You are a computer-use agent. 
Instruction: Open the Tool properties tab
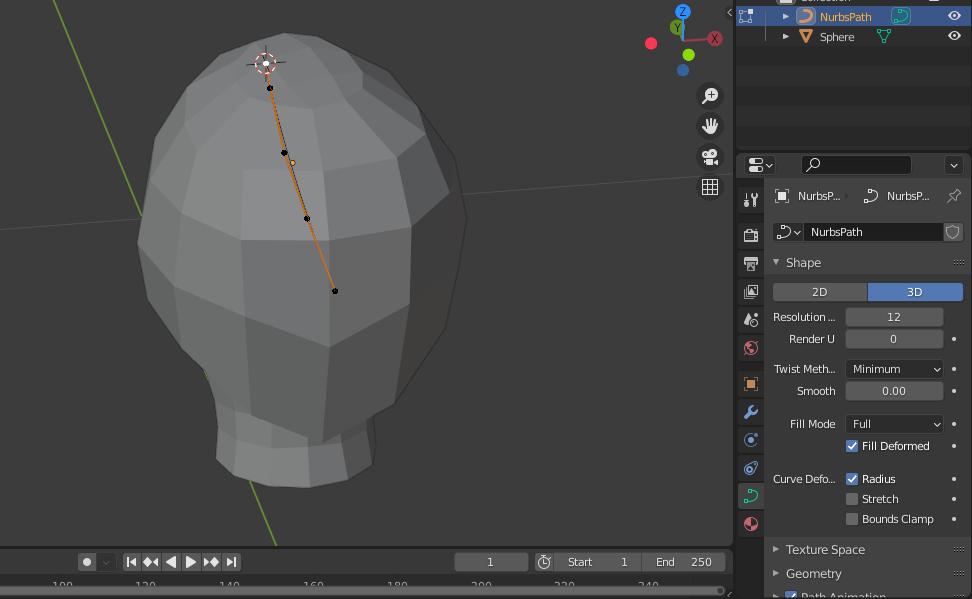pos(751,200)
